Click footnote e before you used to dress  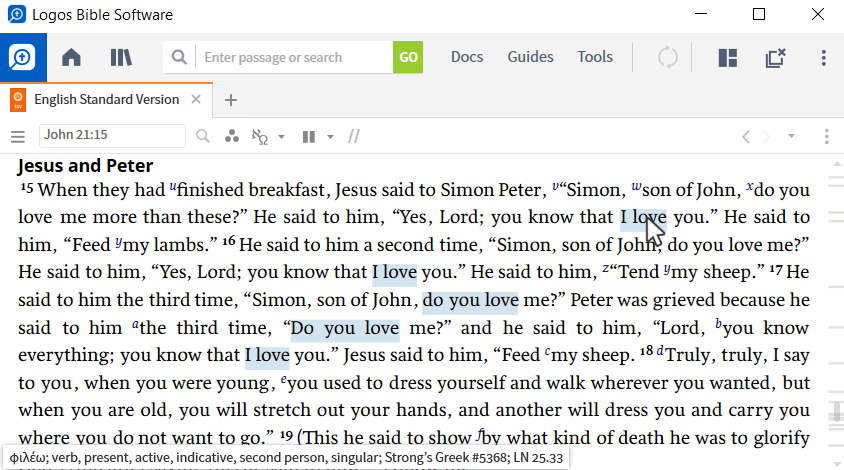[284, 379]
